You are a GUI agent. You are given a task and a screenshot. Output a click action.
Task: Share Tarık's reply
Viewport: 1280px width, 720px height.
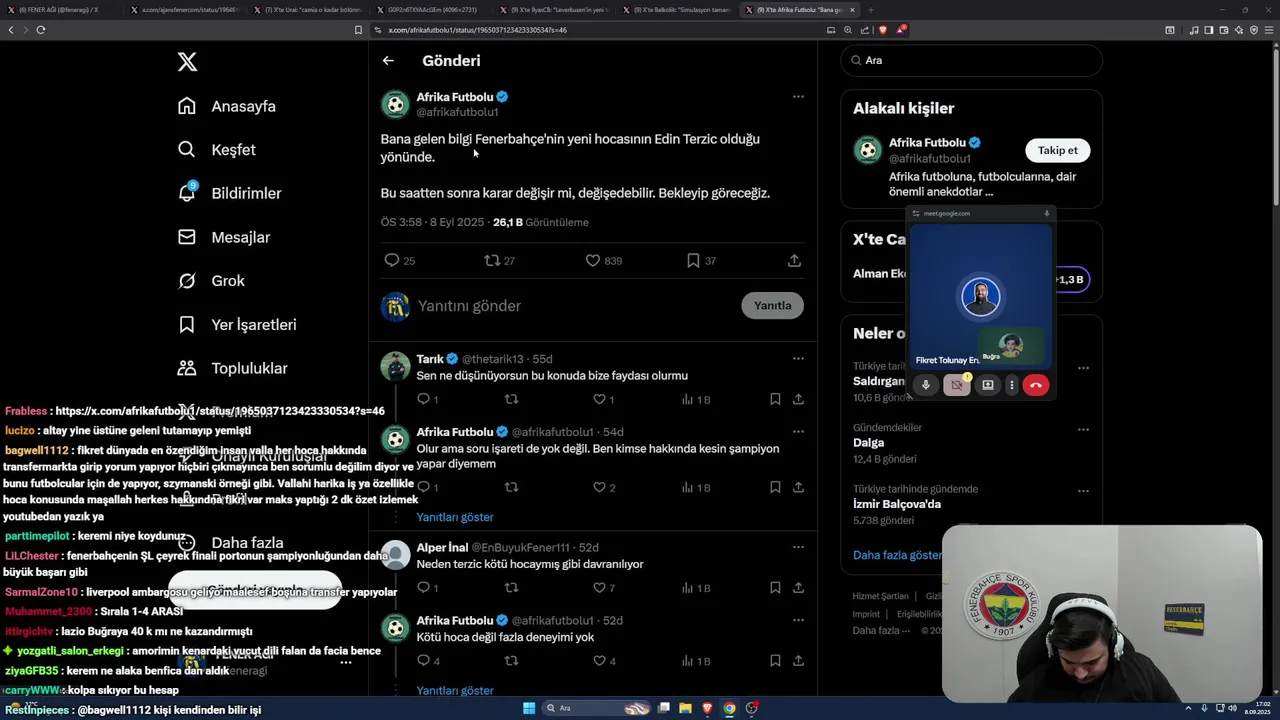coord(798,399)
